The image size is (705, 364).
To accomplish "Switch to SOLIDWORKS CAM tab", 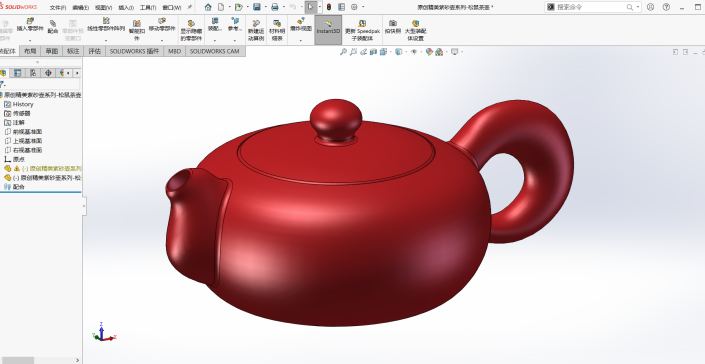I will coord(214,51).
